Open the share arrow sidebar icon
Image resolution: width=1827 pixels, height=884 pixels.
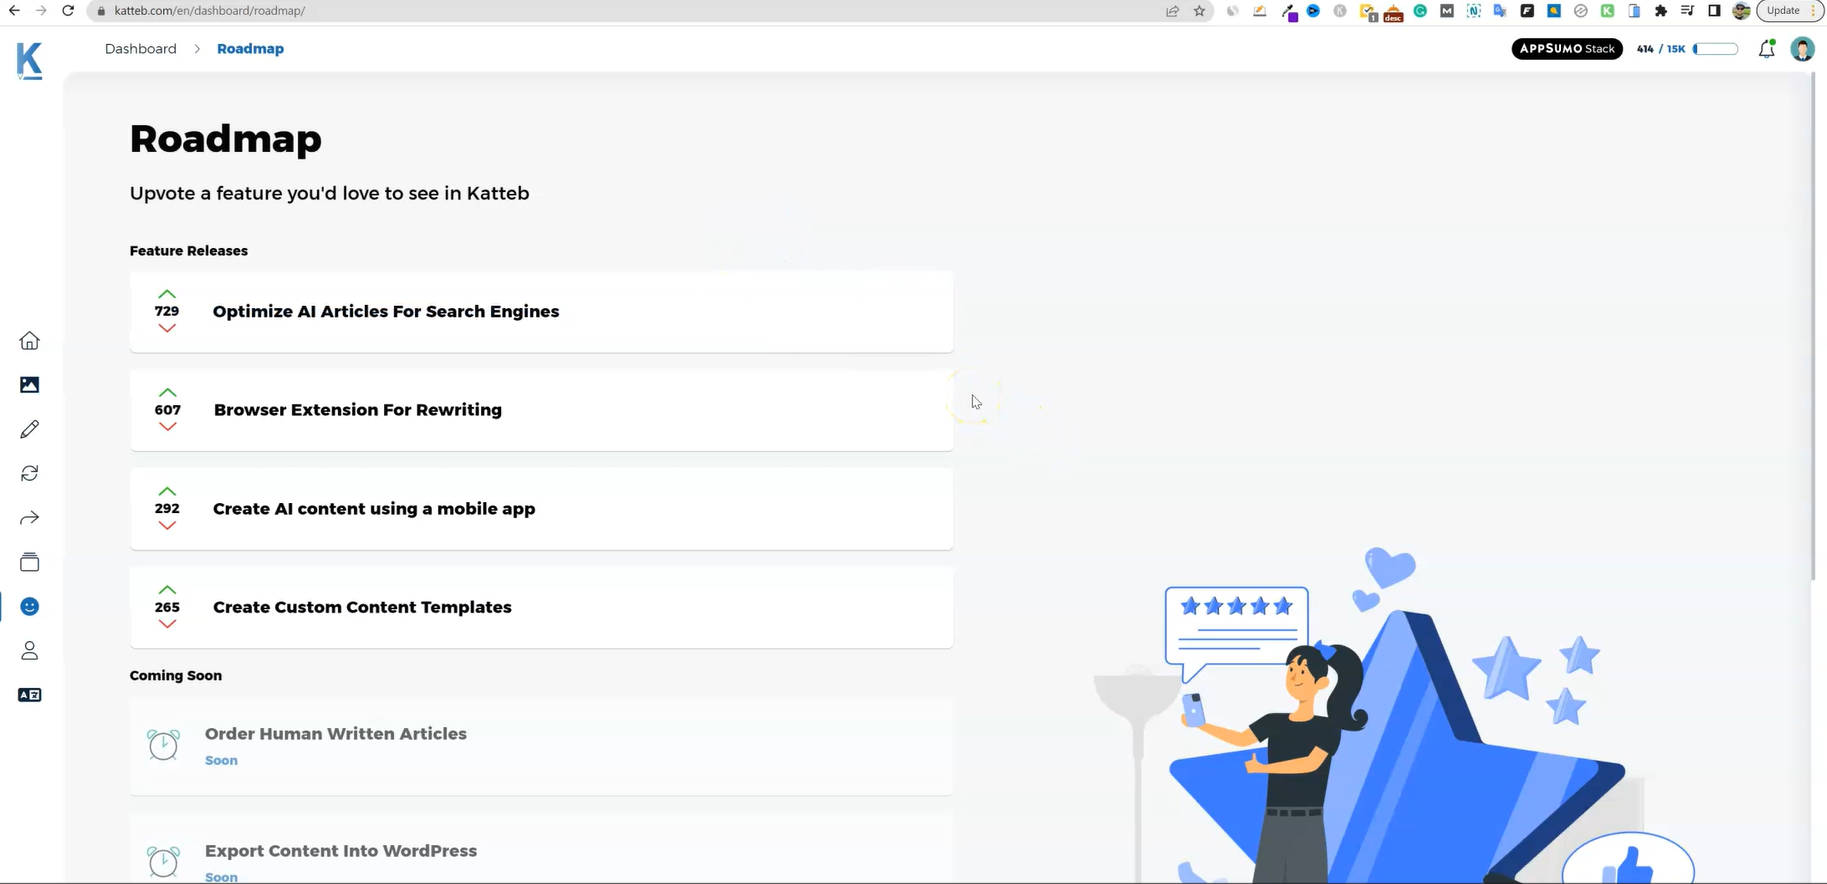tap(29, 518)
